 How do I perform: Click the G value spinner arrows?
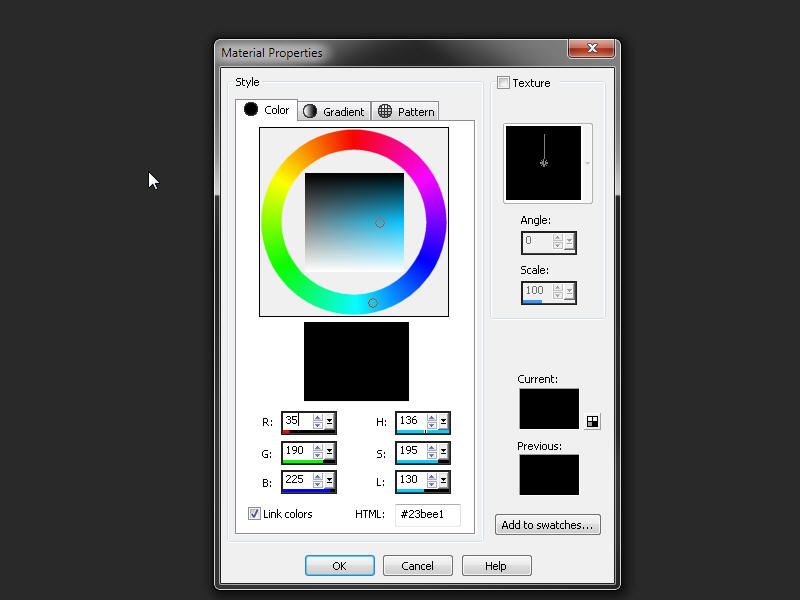coord(318,452)
